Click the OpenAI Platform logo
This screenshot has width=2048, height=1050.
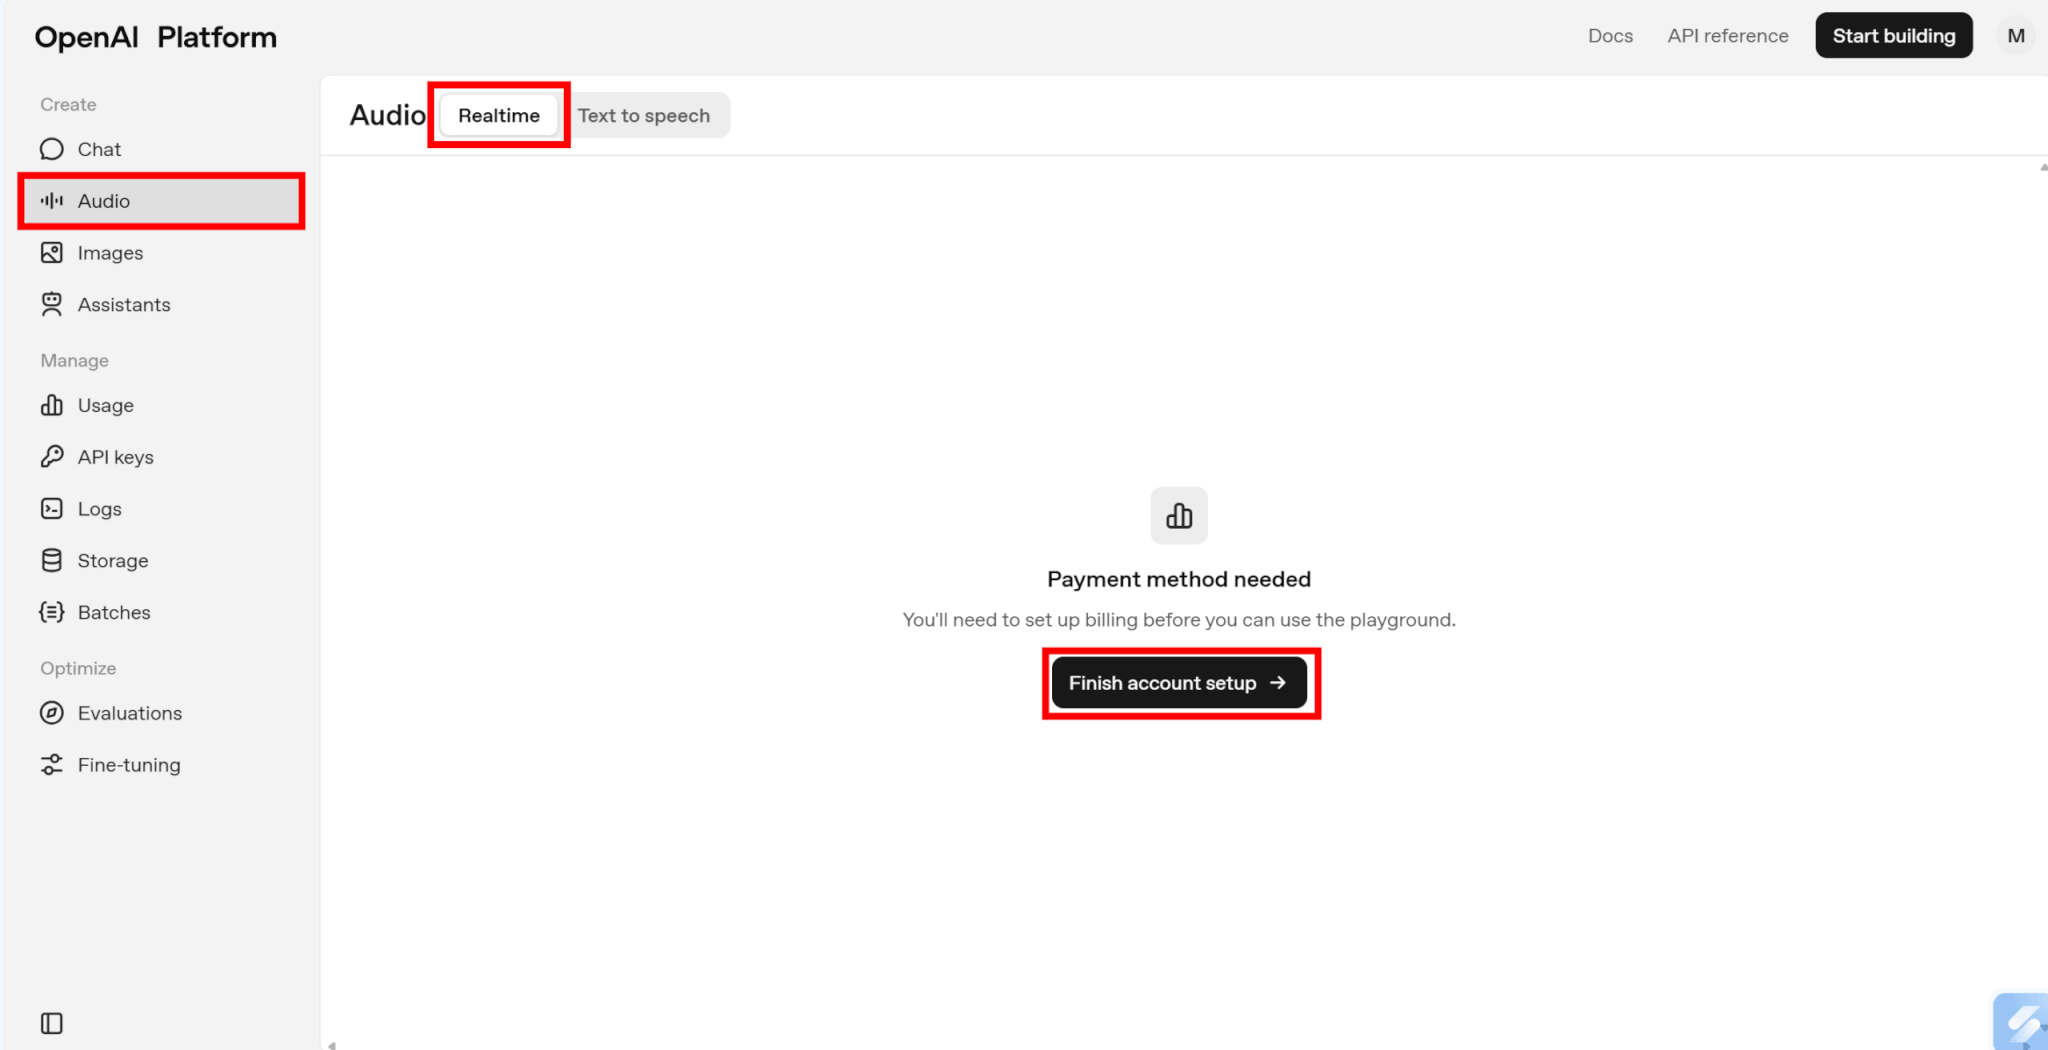pyautogui.click(x=156, y=37)
